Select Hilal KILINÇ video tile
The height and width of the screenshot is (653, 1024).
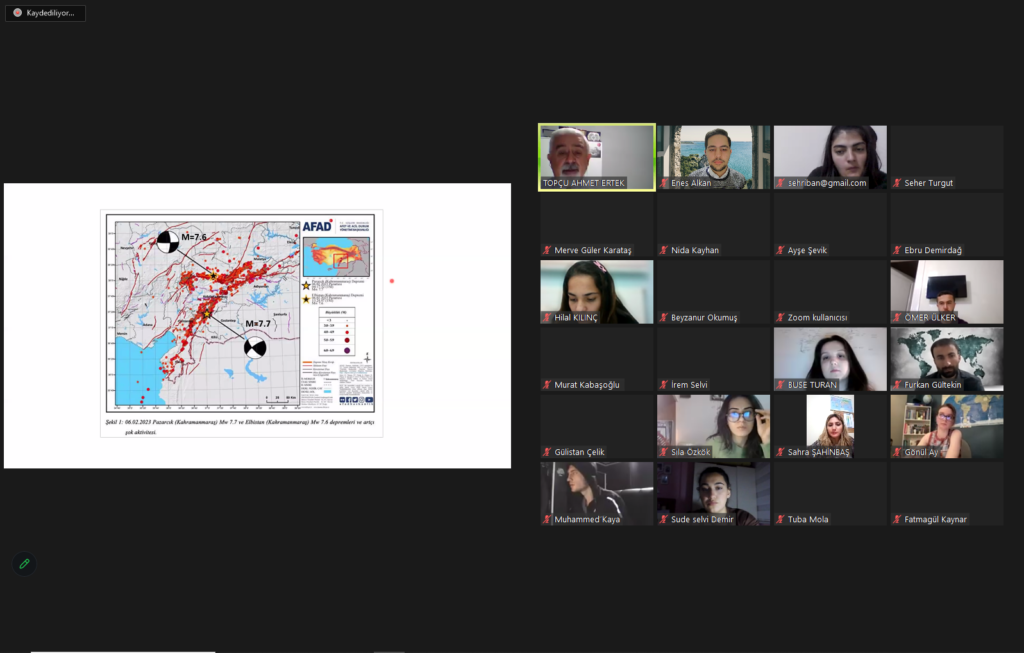pyautogui.click(x=597, y=292)
